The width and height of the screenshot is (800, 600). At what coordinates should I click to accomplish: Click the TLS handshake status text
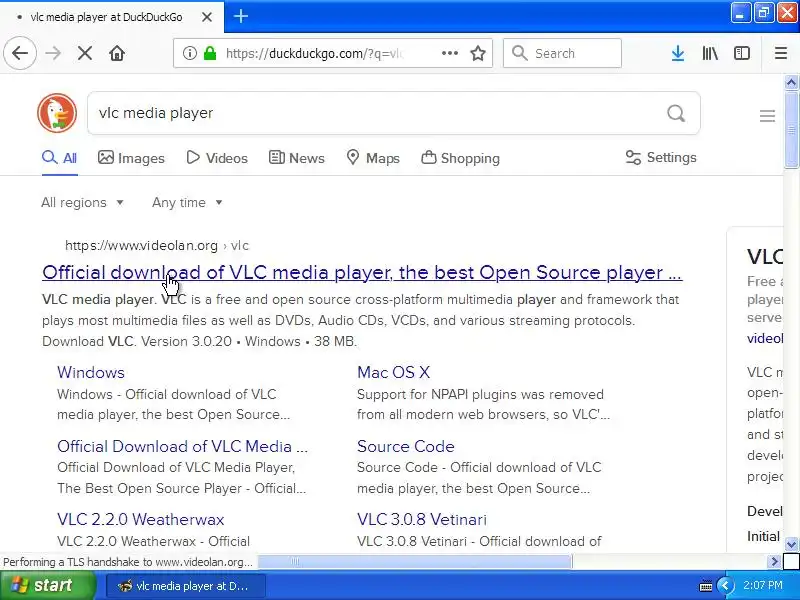pyautogui.click(x=128, y=562)
